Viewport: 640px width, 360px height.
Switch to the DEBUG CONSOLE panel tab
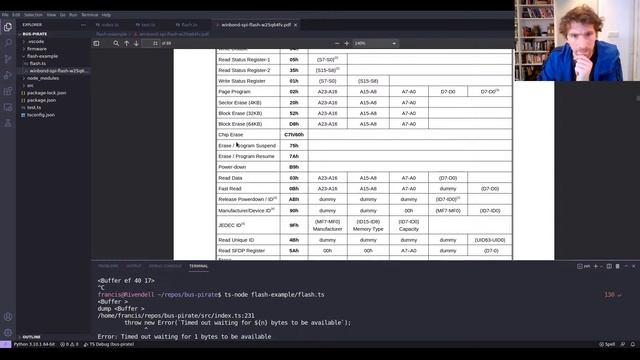pos(165,266)
